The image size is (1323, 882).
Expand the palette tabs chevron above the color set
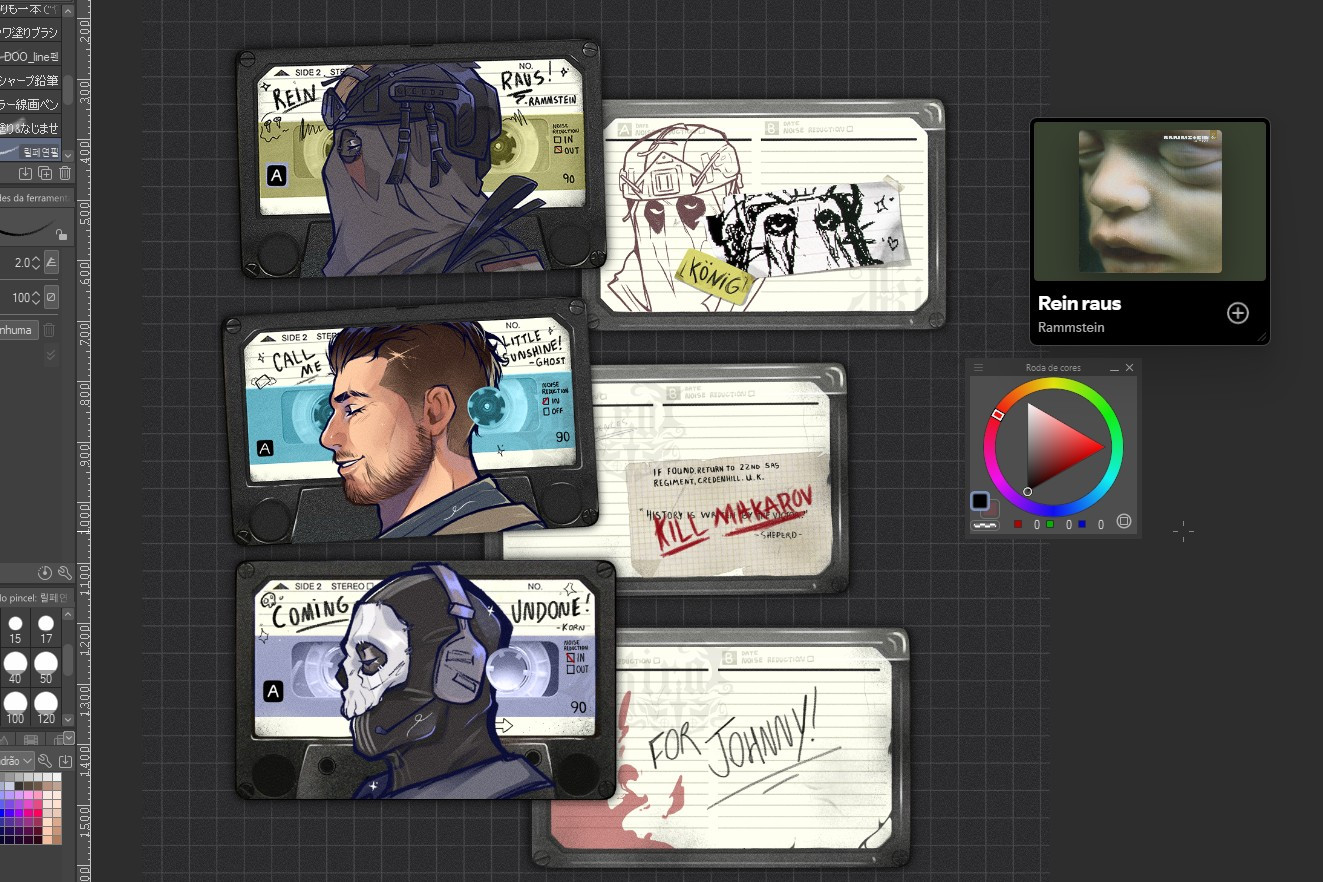[x=68, y=738]
